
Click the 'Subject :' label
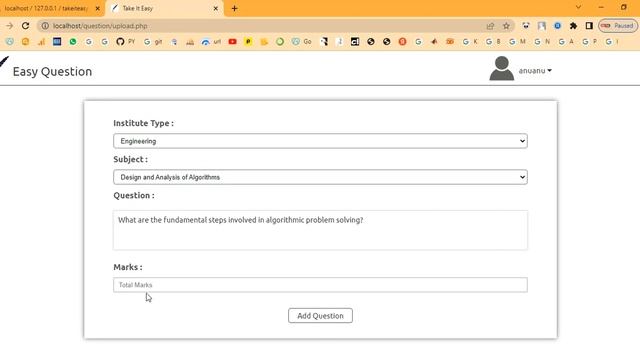pos(131,160)
